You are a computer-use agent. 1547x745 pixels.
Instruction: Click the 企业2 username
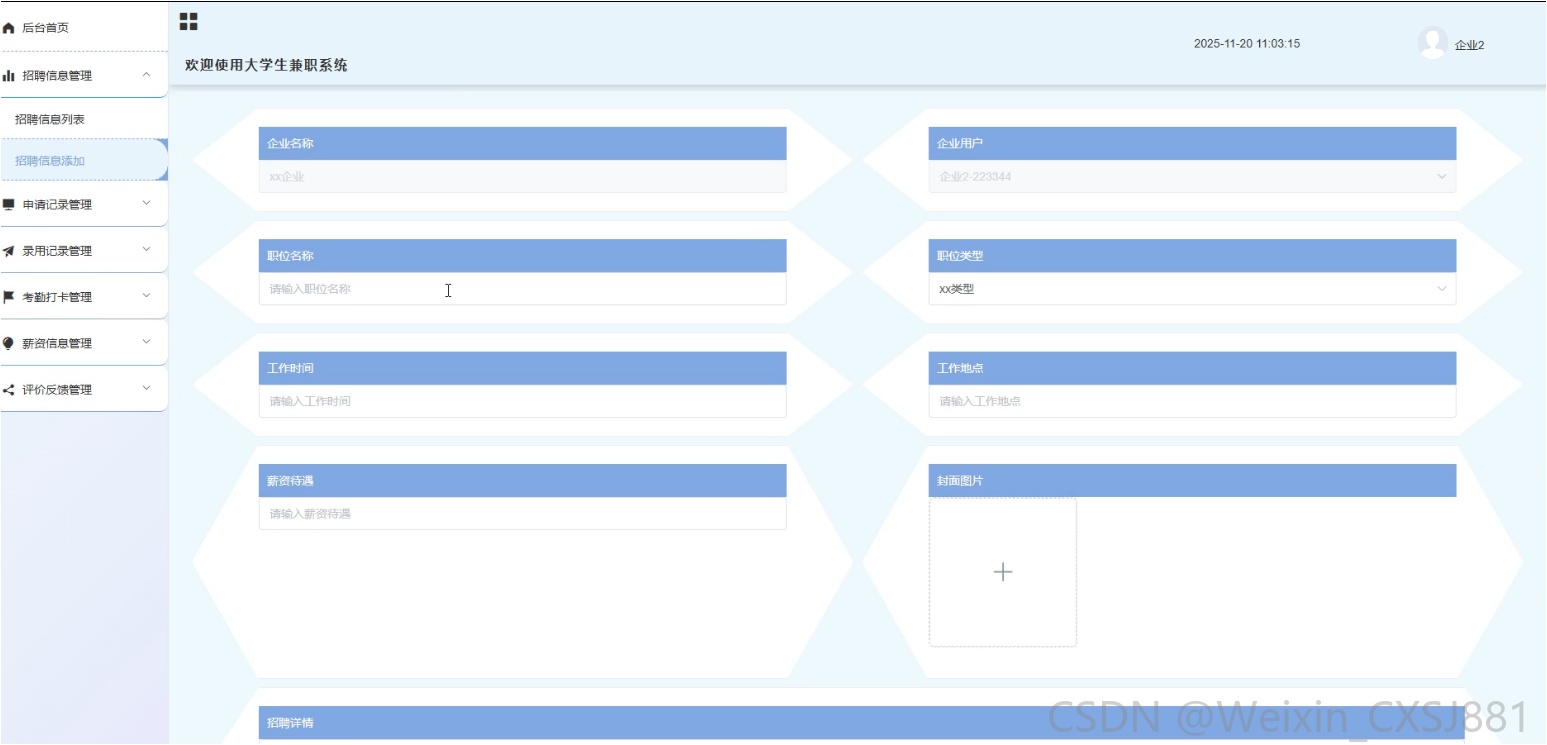click(x=1469, y=45)
